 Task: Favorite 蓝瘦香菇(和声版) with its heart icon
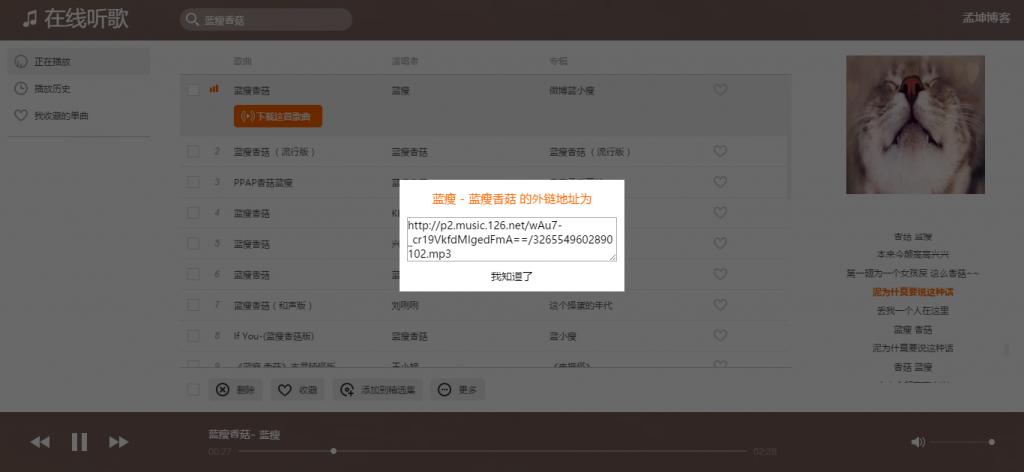tap(720, 305)
